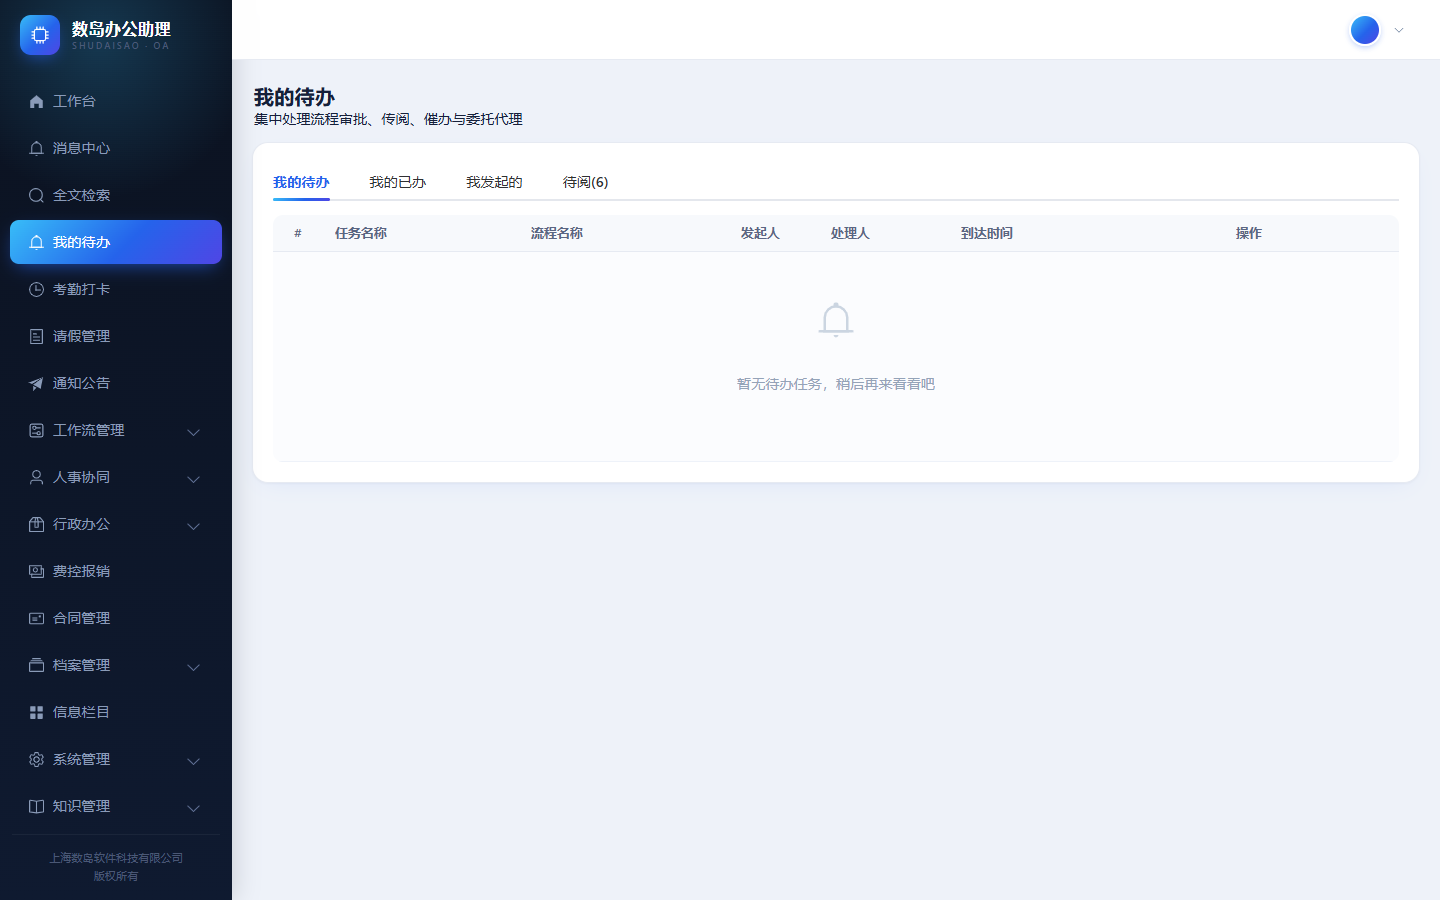Click the 档案管理 icon in sidebar
The width and height of the screenshot is (1440, 900).
36,665
